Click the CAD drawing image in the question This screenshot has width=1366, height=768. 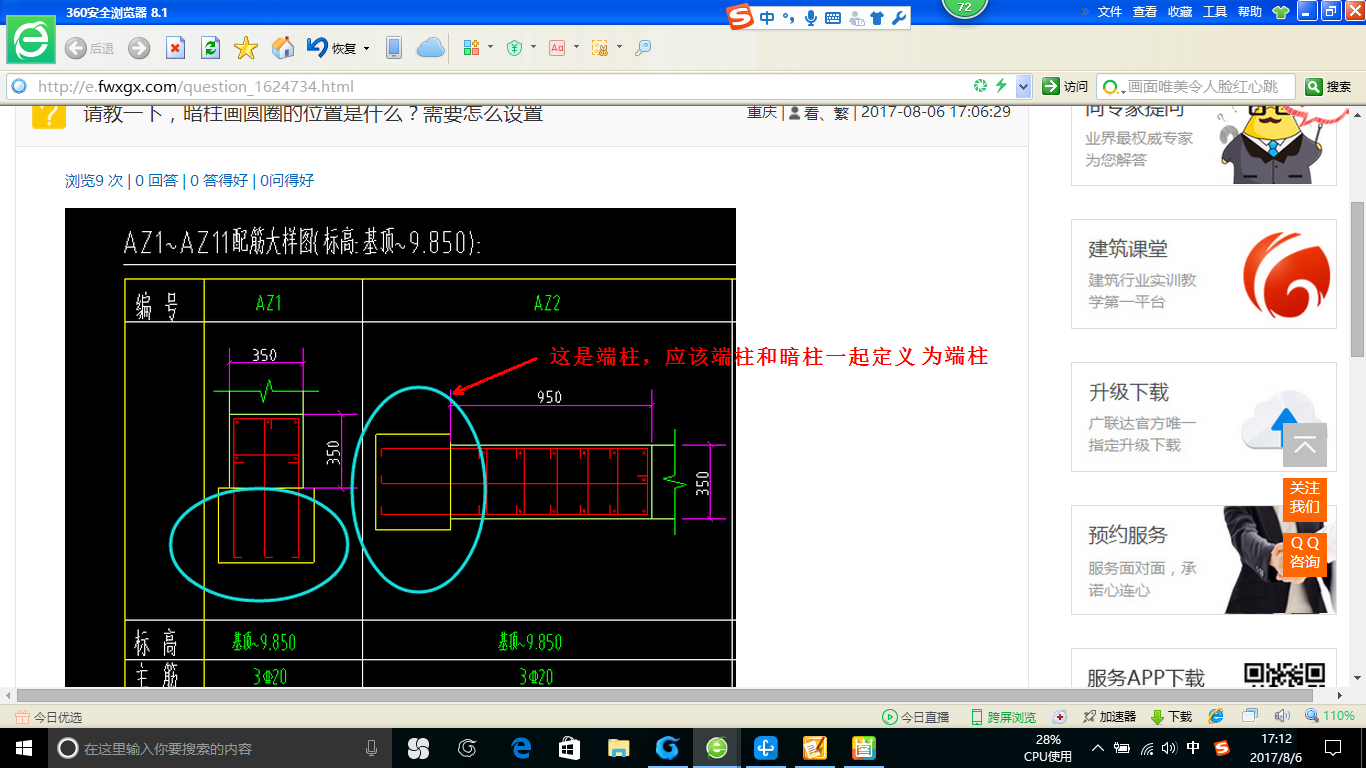point(400,448)
